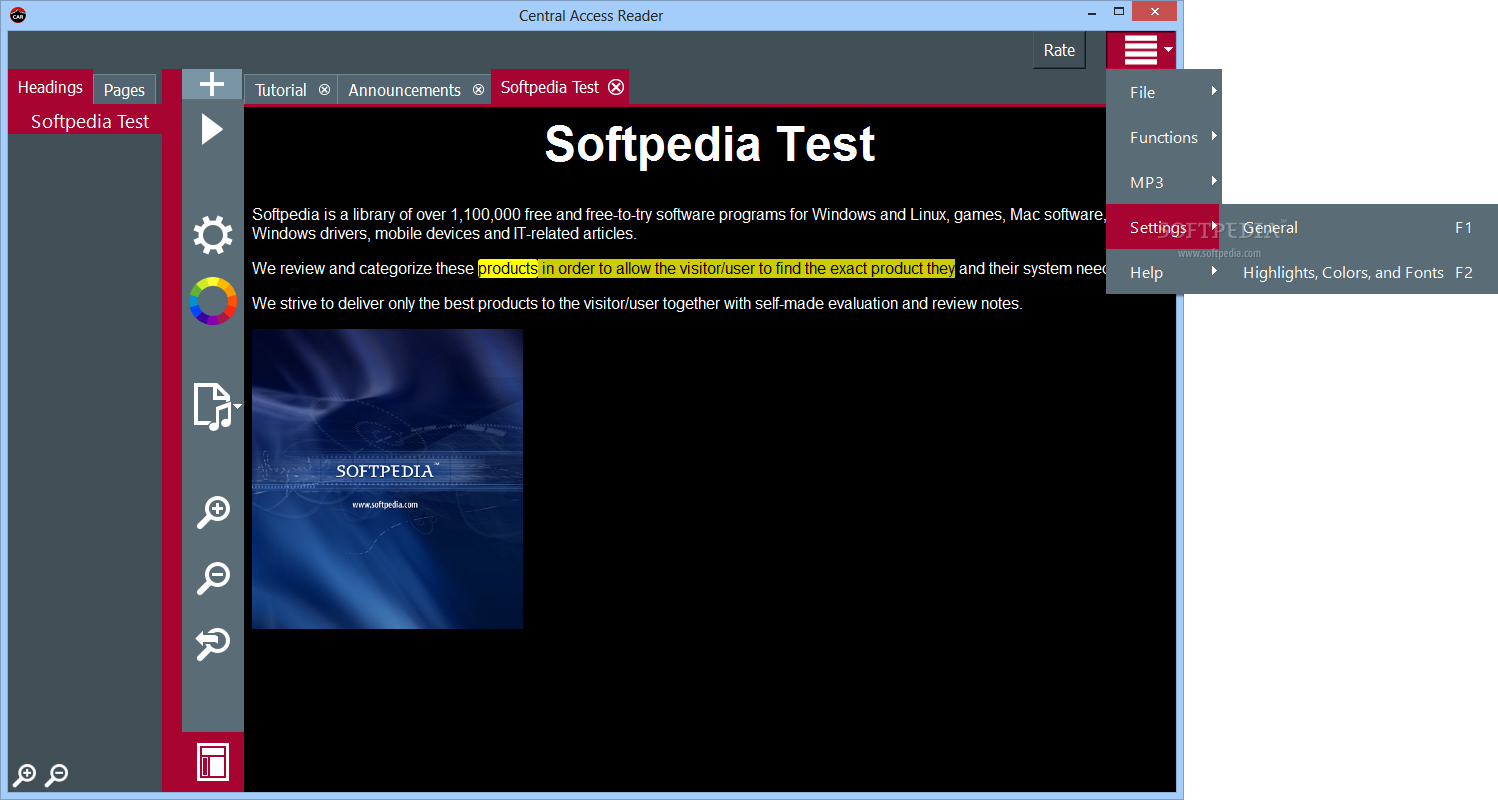Image resolution: width=1498 pixels, height=800 pixels.
Task: Open the Tutorial document tab
Action: click(281, 90)
